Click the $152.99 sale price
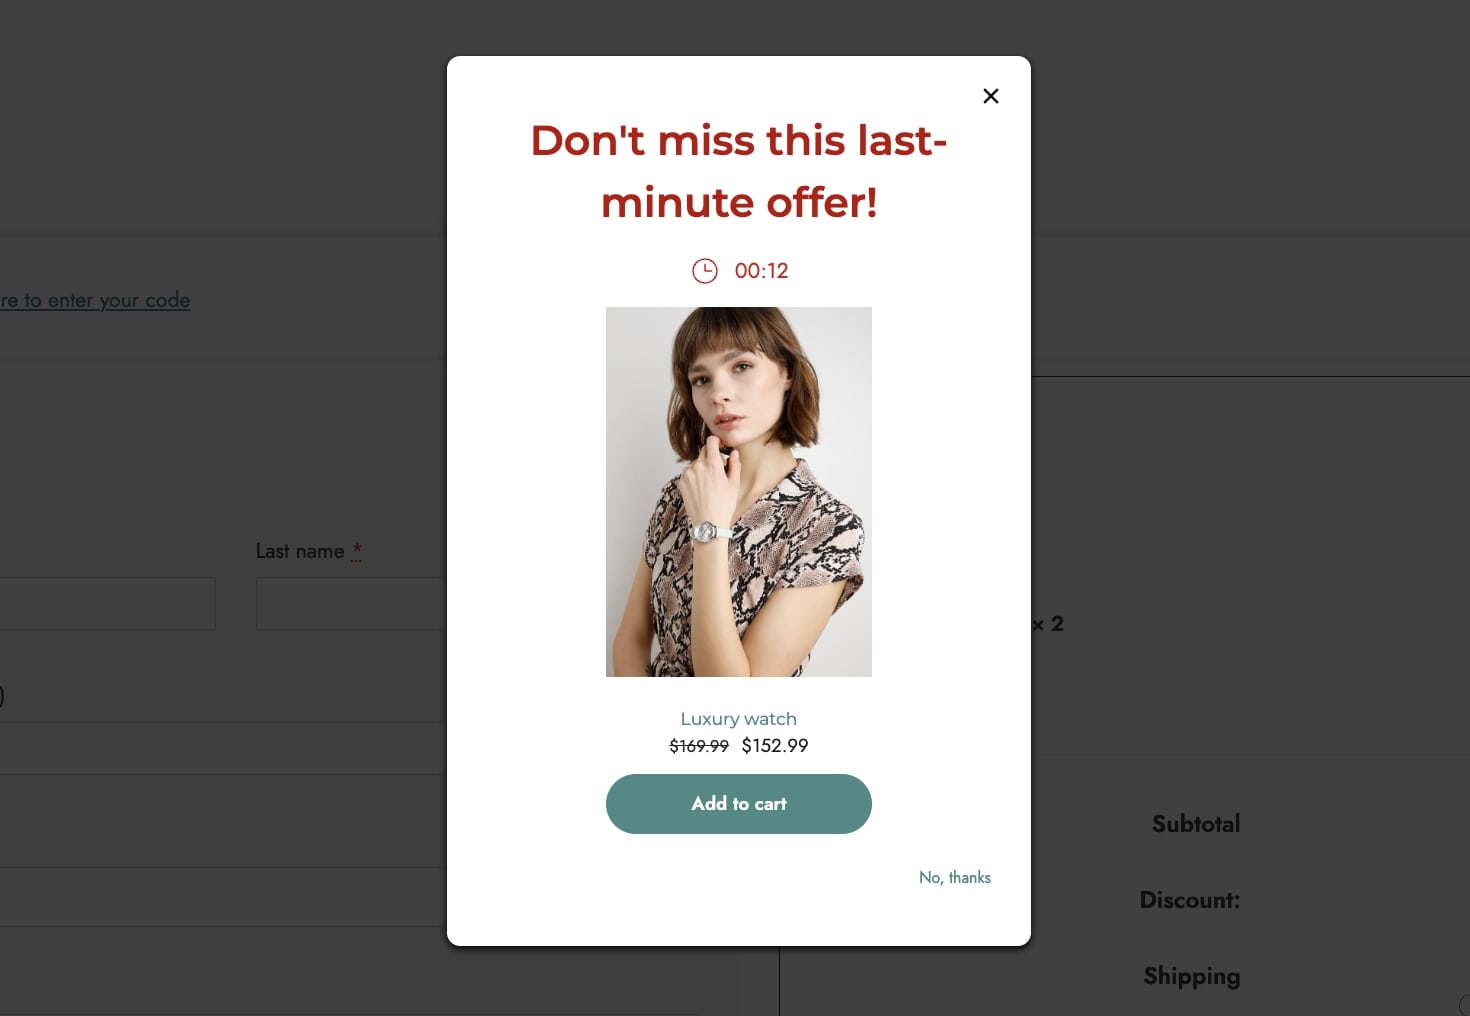The height and width of the screenshot is (1016, 1470). (x=775, y=746)
